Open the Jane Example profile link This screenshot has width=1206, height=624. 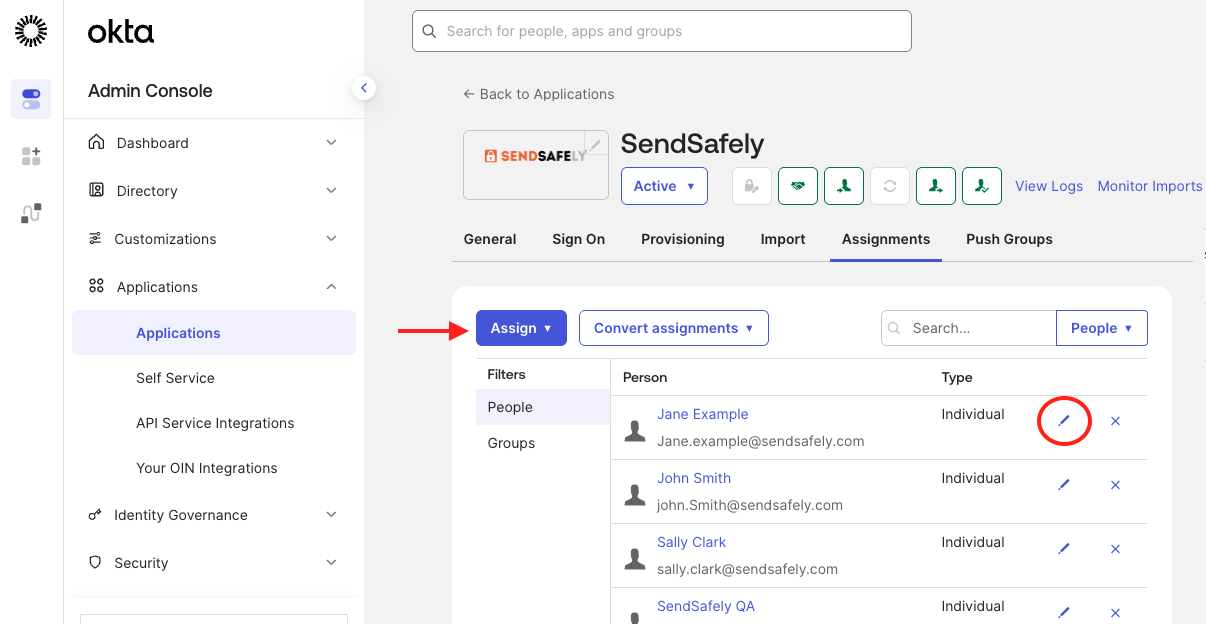click(702, 414)
